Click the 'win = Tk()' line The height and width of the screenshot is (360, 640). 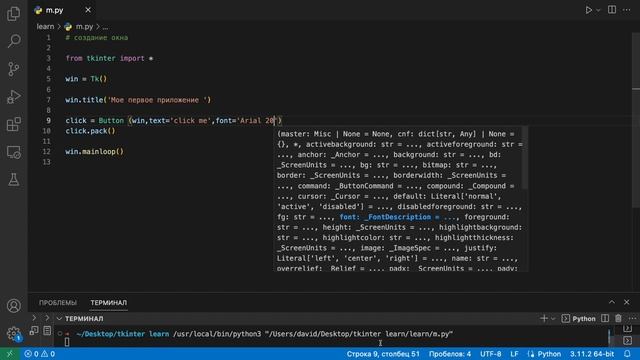point(86,79)
